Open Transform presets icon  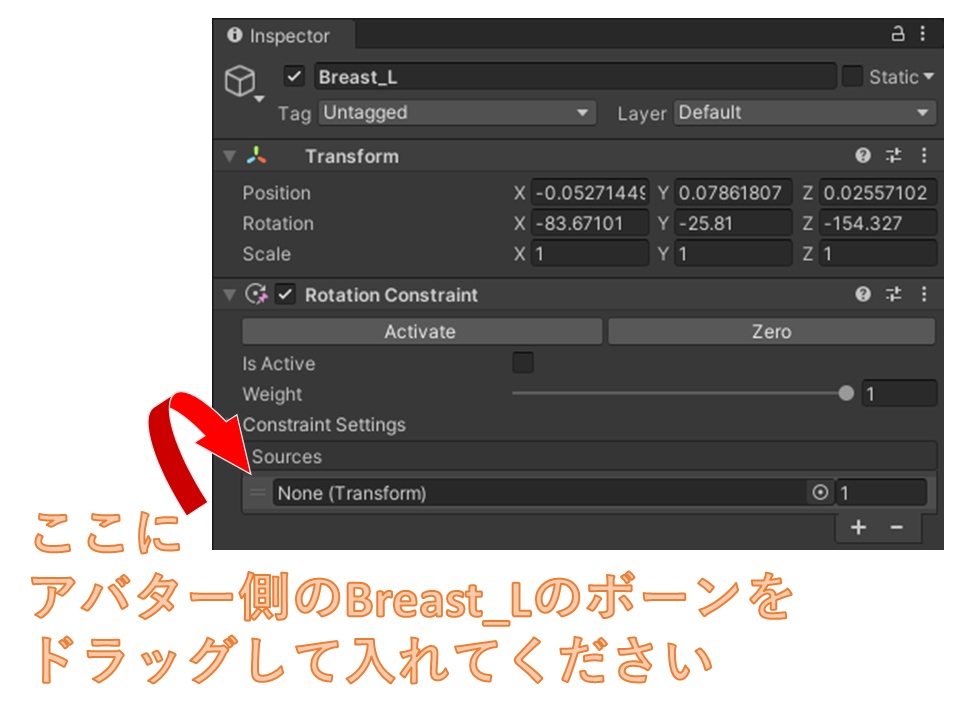pyautogui.click(x=894, y=156)
